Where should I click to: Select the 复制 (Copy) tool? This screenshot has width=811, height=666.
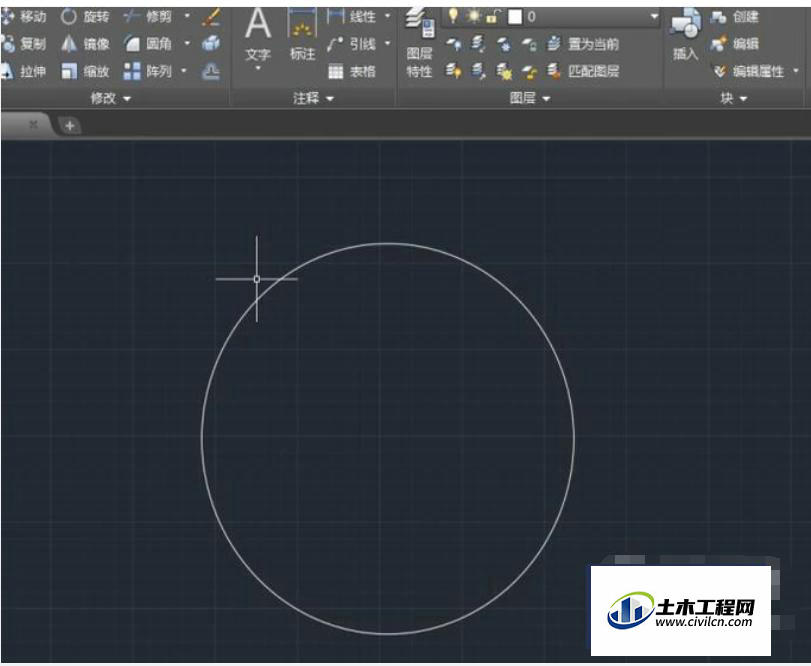pyautogui.click(x=24, y=44)
